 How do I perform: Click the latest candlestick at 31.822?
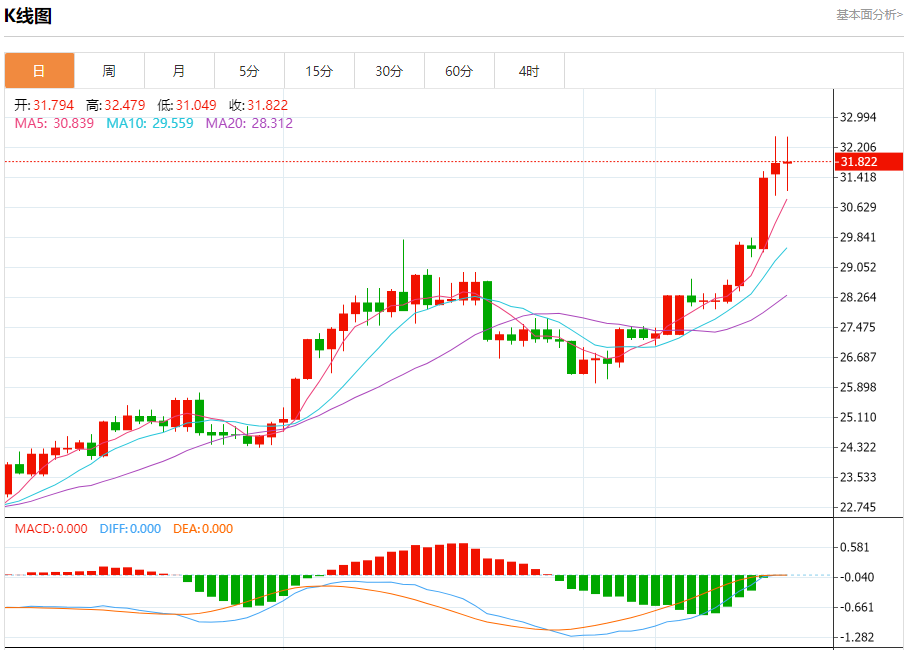tap(787, 164)
